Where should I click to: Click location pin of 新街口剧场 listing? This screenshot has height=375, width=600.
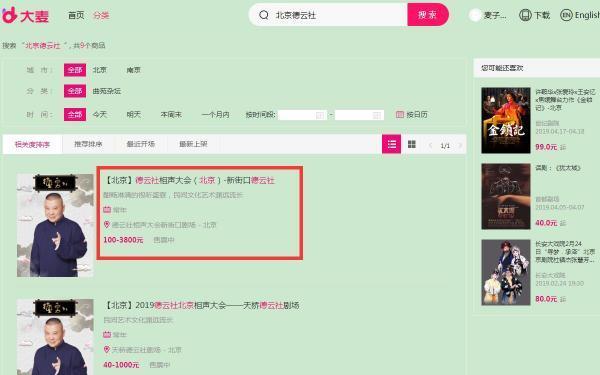107,225
